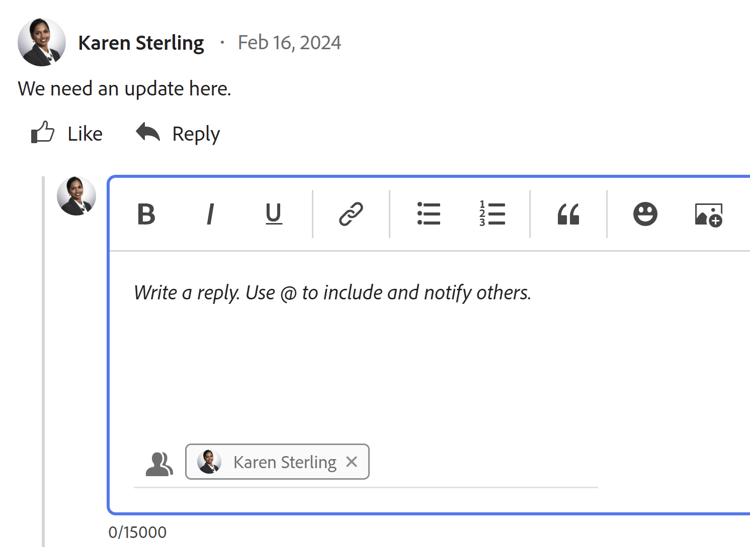Viewport: 750px width, 547px height.
Task: Remove Karen Sterling from notify list
Action: click(352, 462)
